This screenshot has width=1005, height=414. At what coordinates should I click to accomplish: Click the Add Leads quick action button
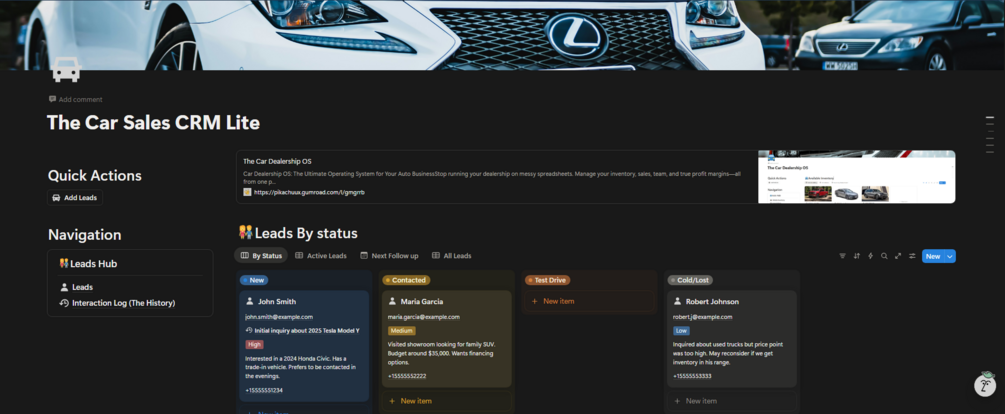75,198
